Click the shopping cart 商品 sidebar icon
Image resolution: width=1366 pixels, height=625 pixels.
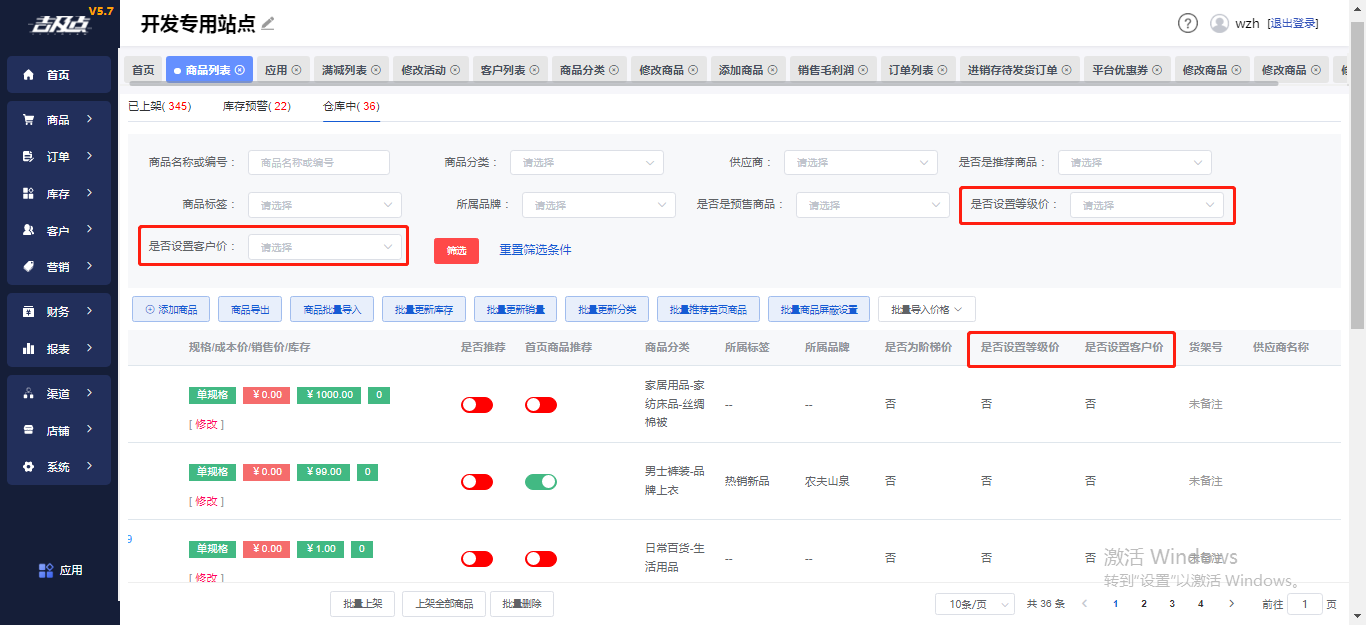tap(28, 120)
